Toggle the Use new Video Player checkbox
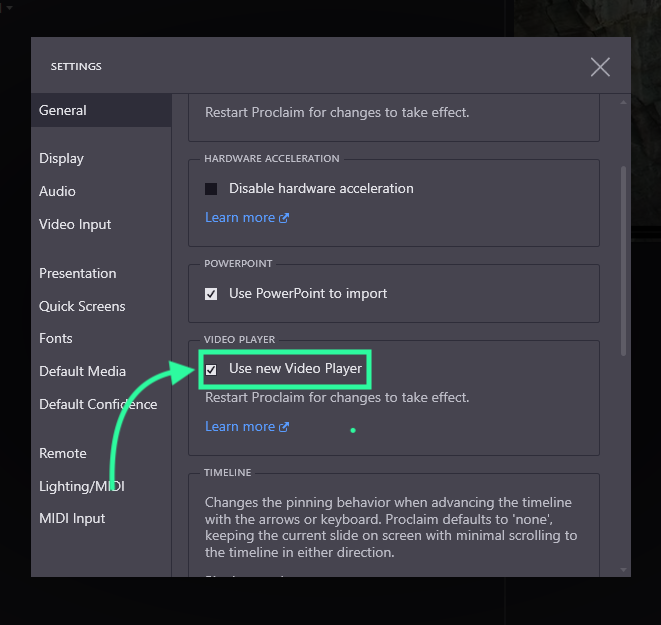661x625 pixels. click(x=211, y=370)
